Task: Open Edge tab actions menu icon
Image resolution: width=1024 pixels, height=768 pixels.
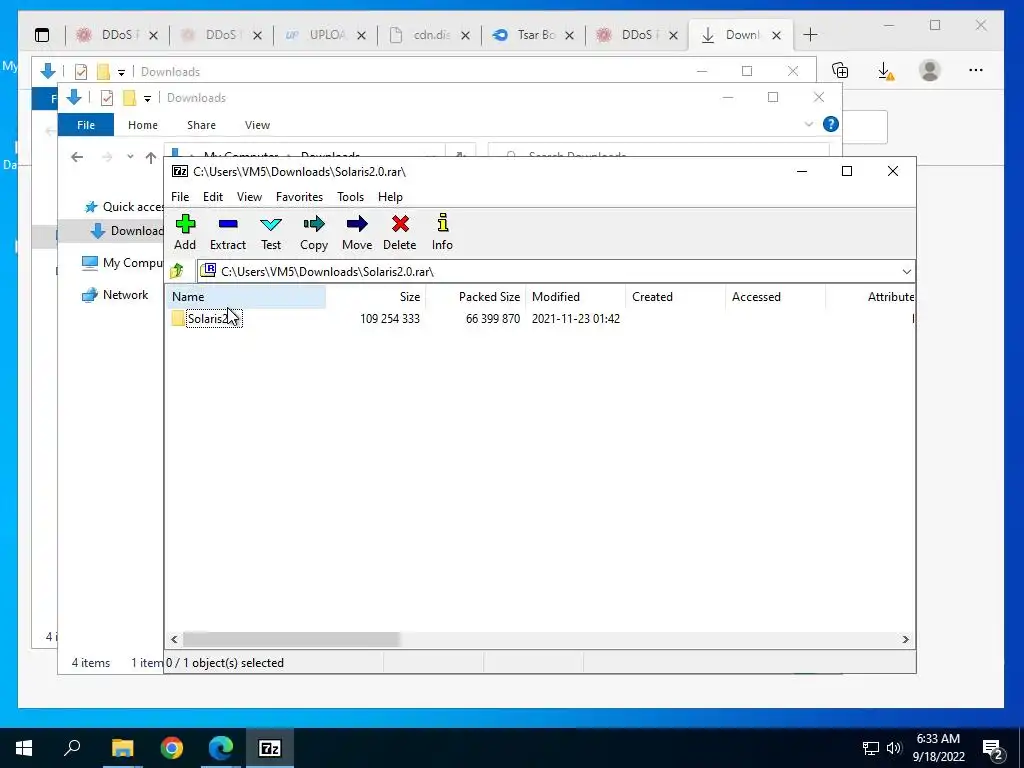Action: point(42,35)
